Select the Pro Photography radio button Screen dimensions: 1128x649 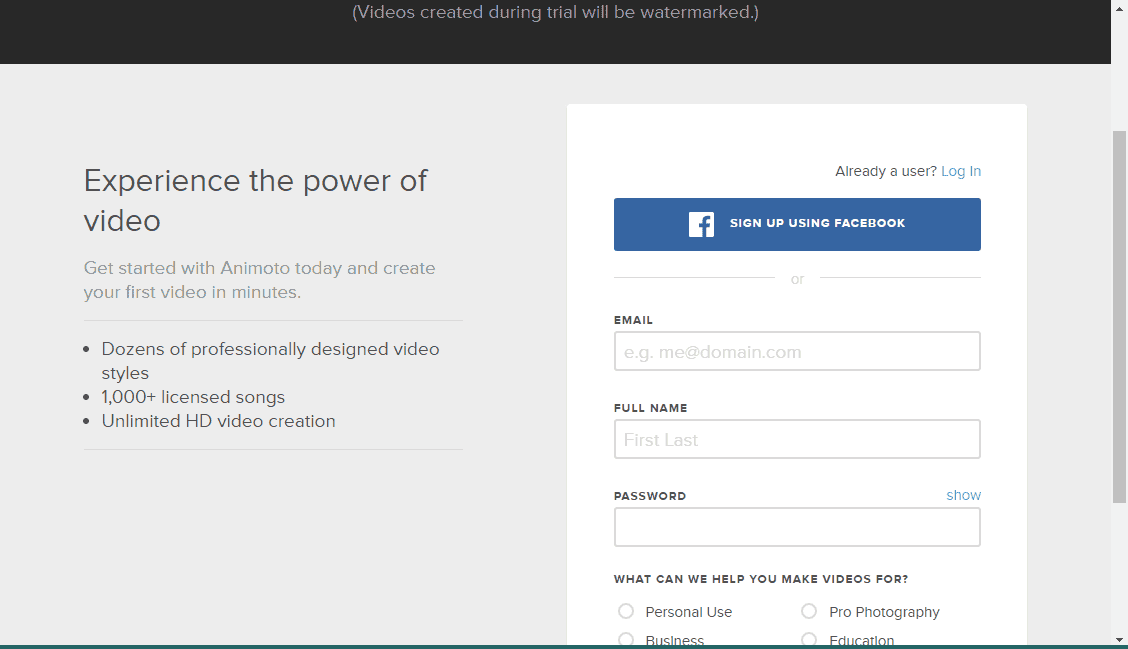point(809,611)
